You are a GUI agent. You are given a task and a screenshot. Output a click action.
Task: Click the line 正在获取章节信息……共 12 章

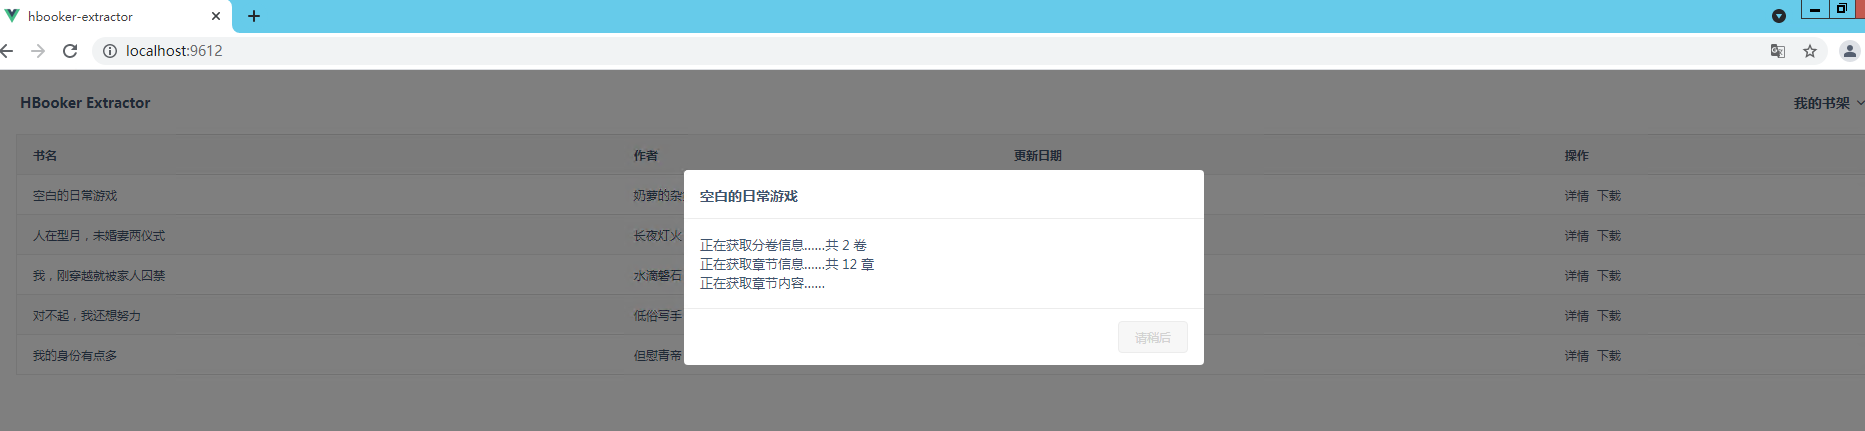(x=787, y=264)
